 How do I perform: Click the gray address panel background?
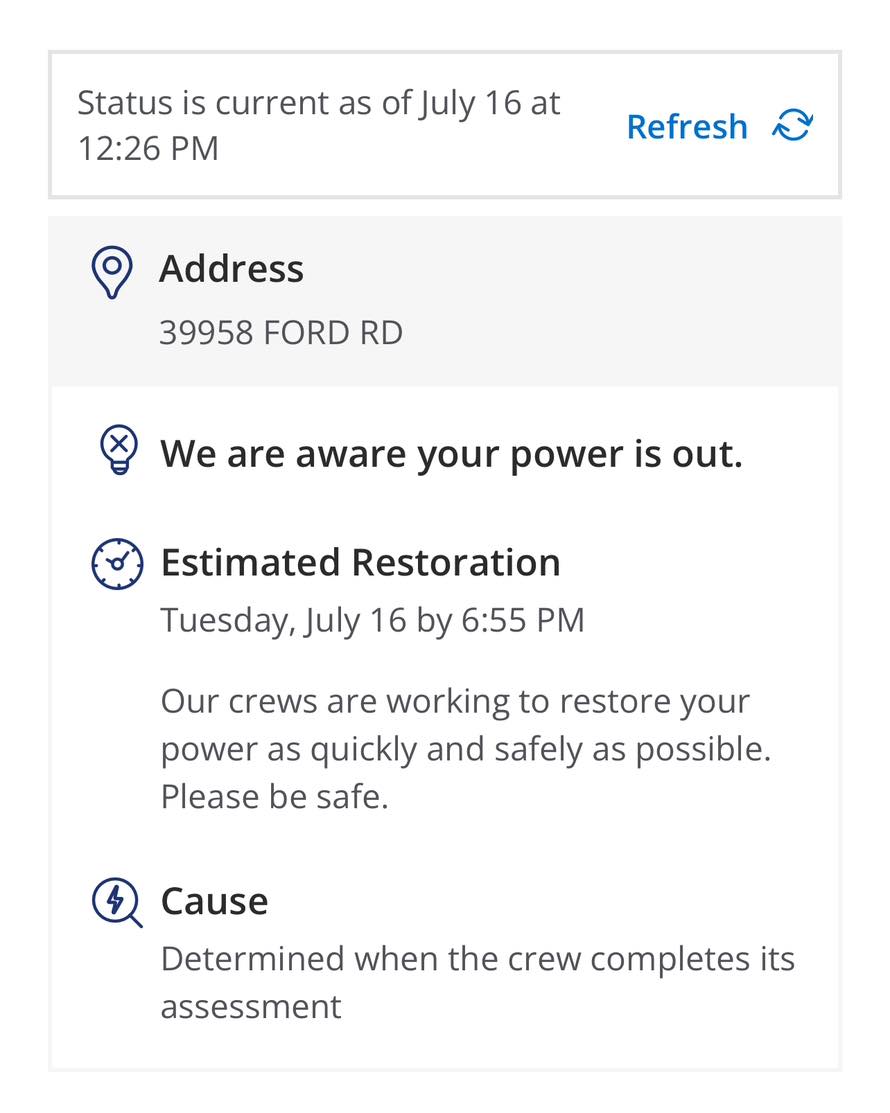(x=445, y=302)
